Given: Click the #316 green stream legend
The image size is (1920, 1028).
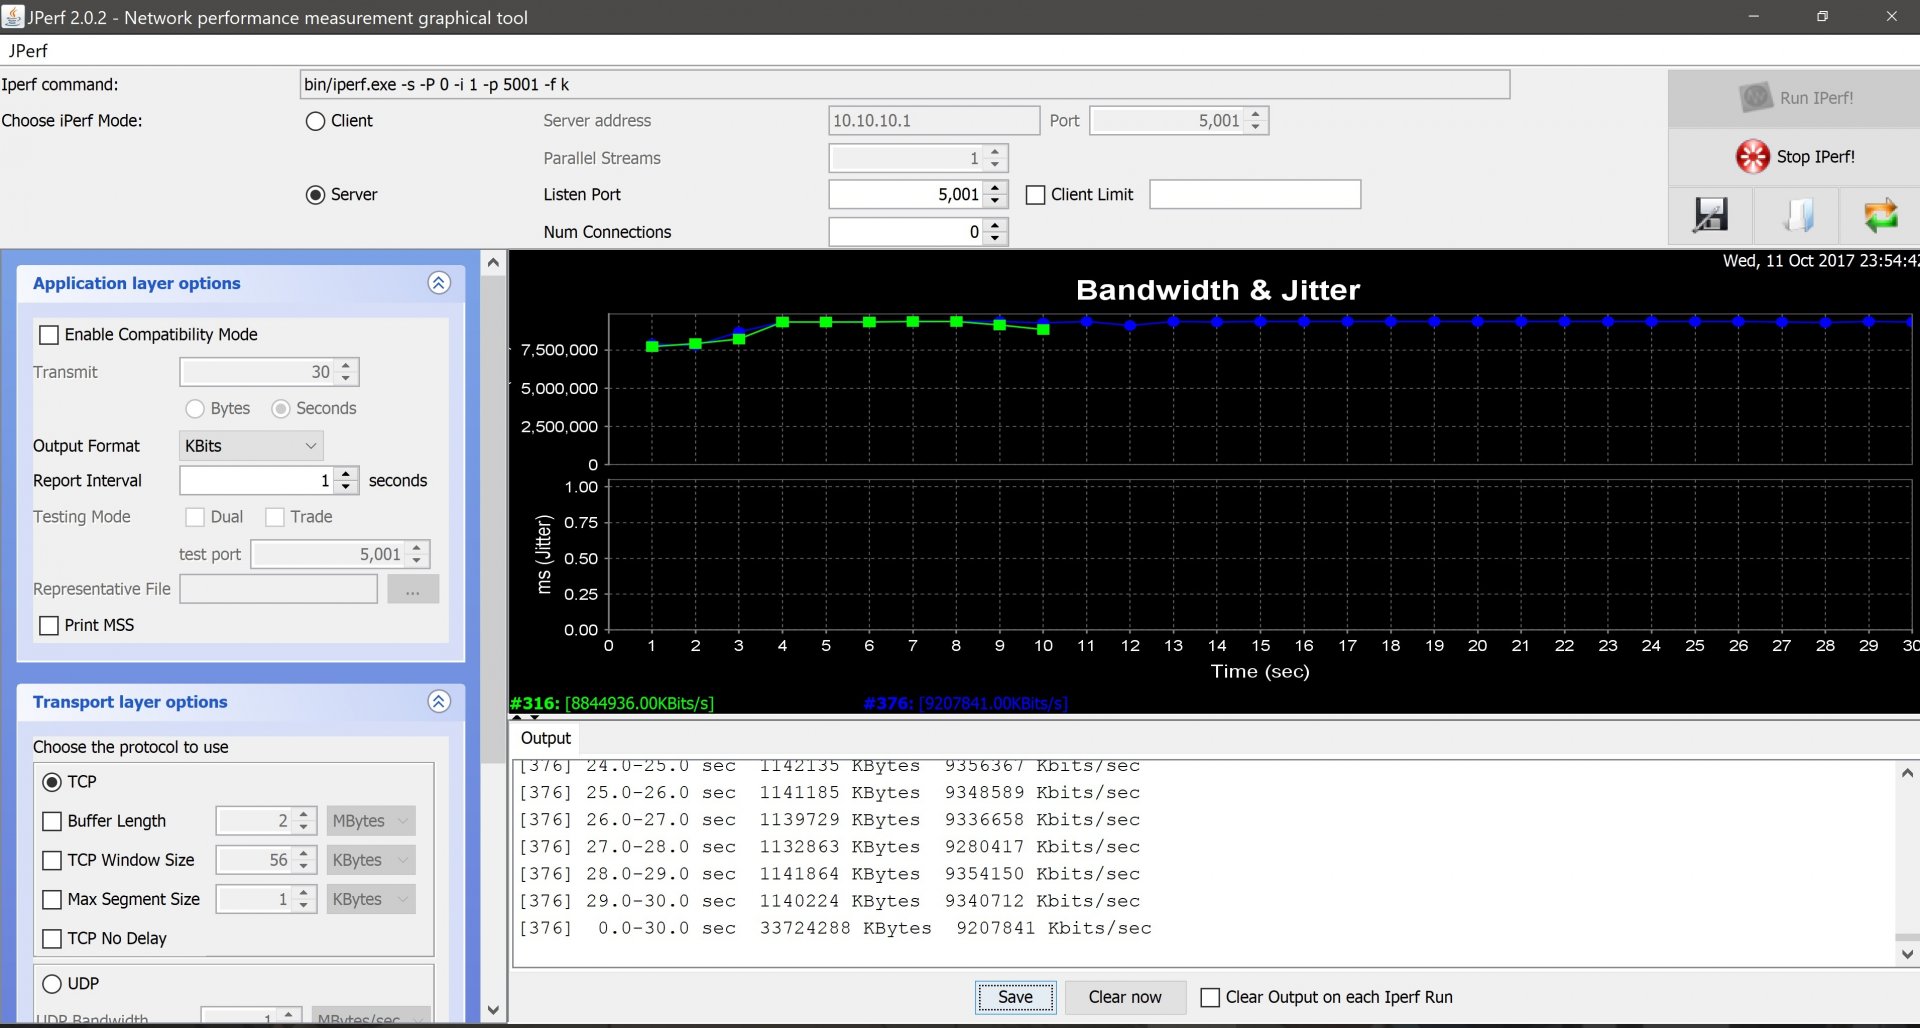Looking at the screenshot, I should click(612, 703).
